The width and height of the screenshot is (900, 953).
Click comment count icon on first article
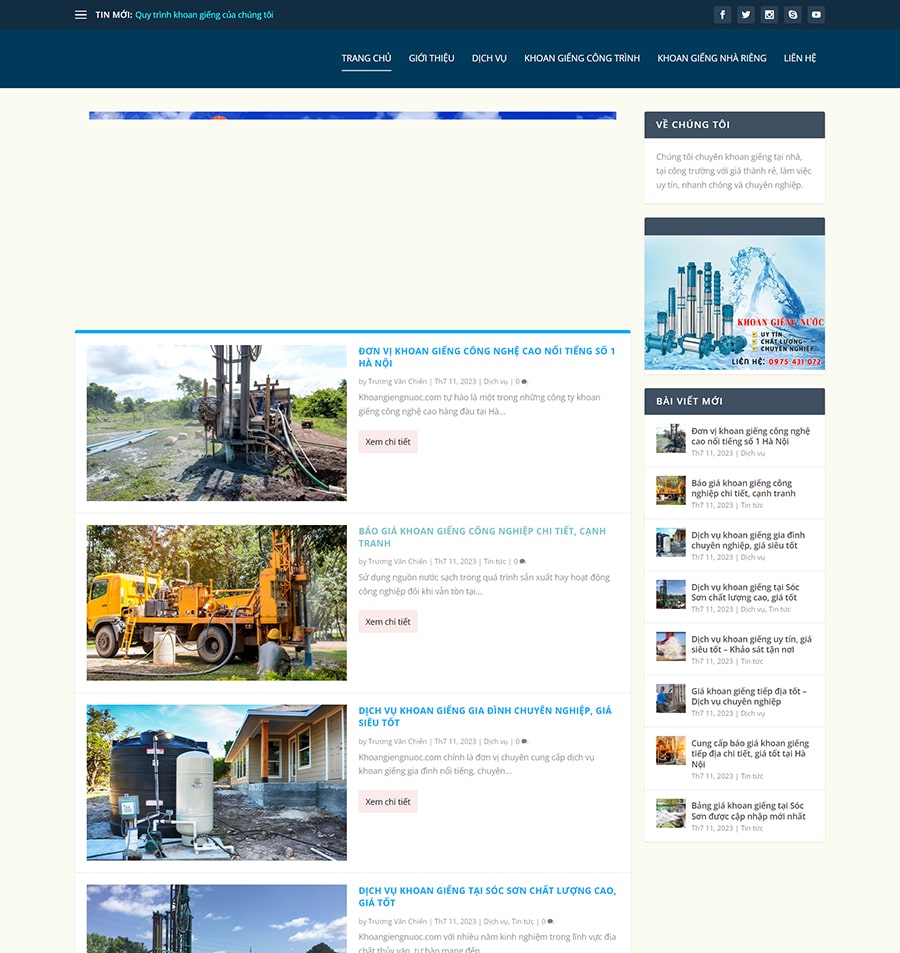pyautogui.click(x=521, y=382)
